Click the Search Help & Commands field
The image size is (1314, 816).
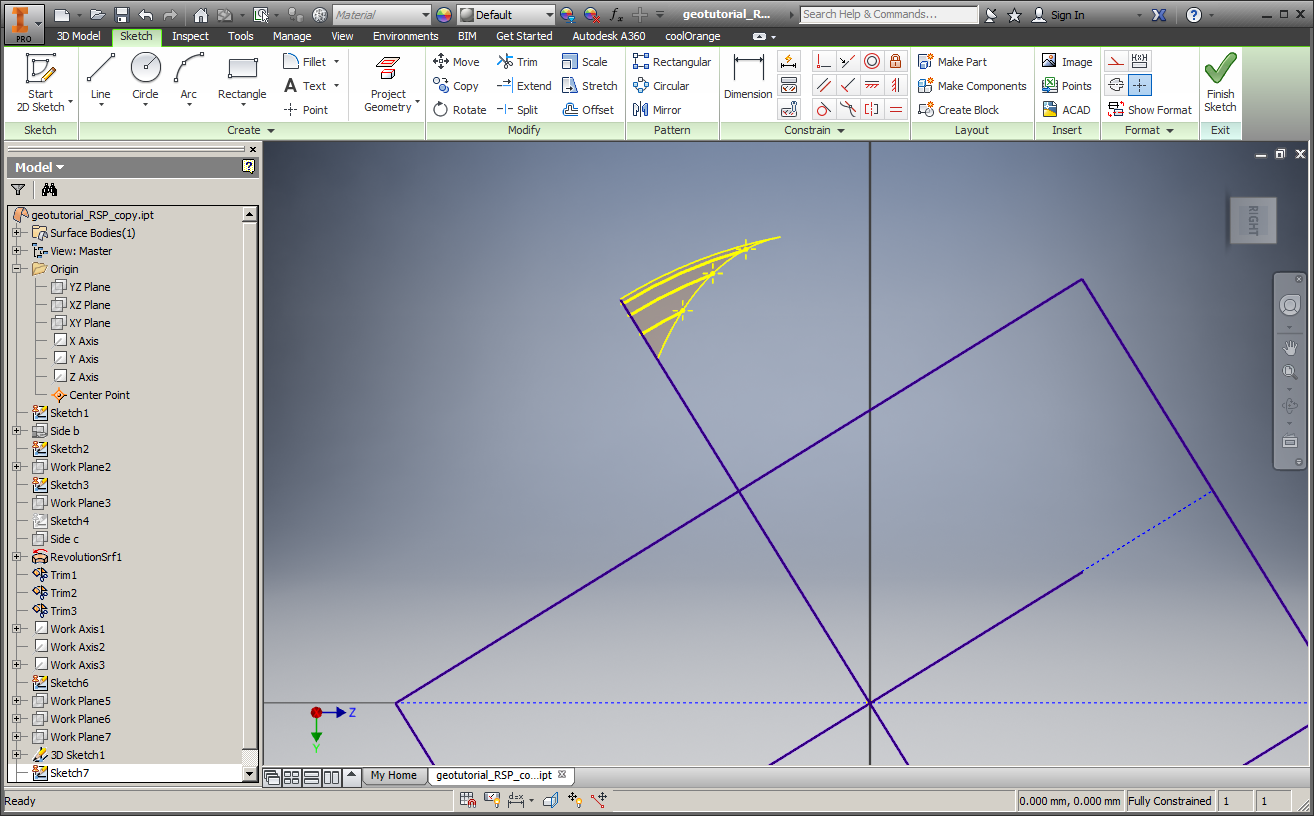[889, 14]
